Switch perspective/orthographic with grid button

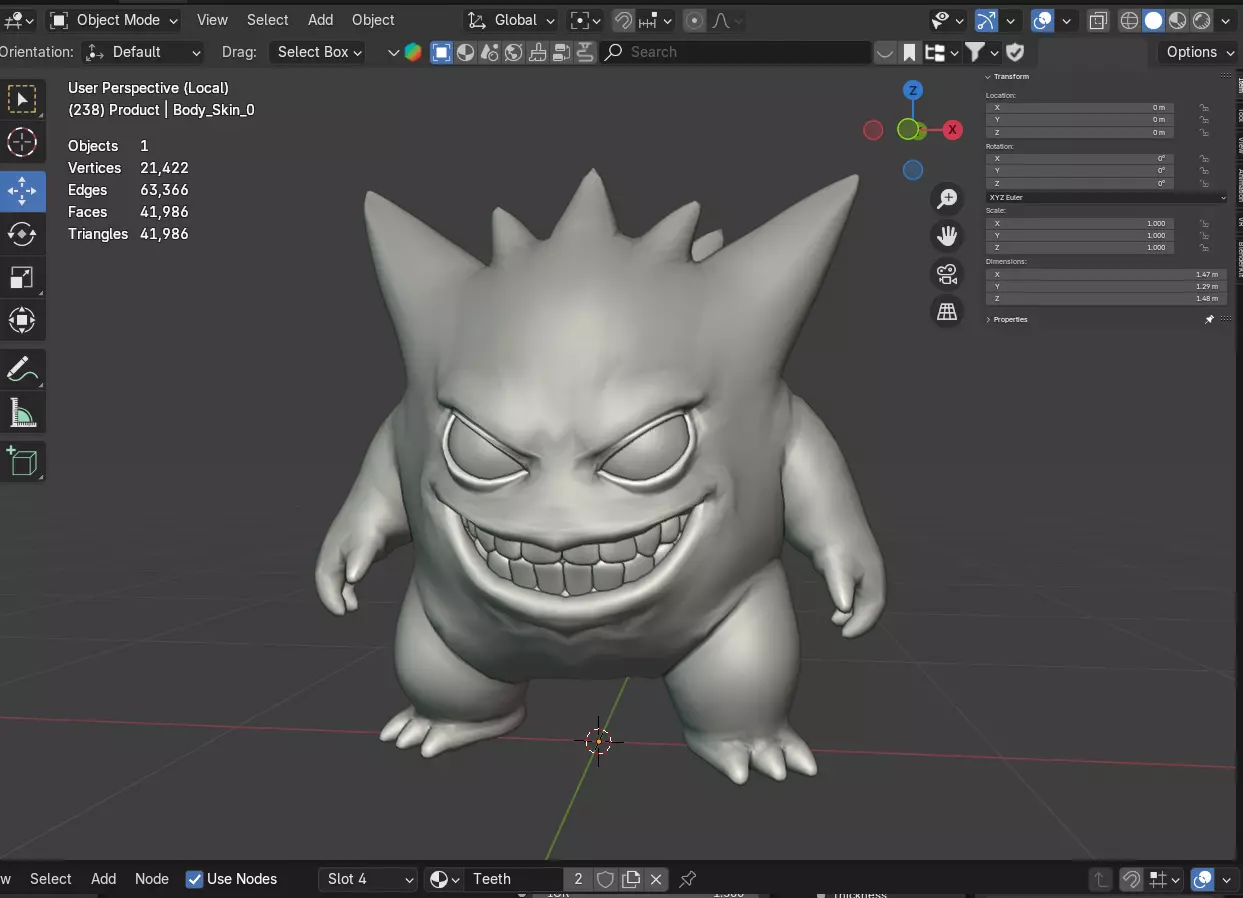click(946, 312)
